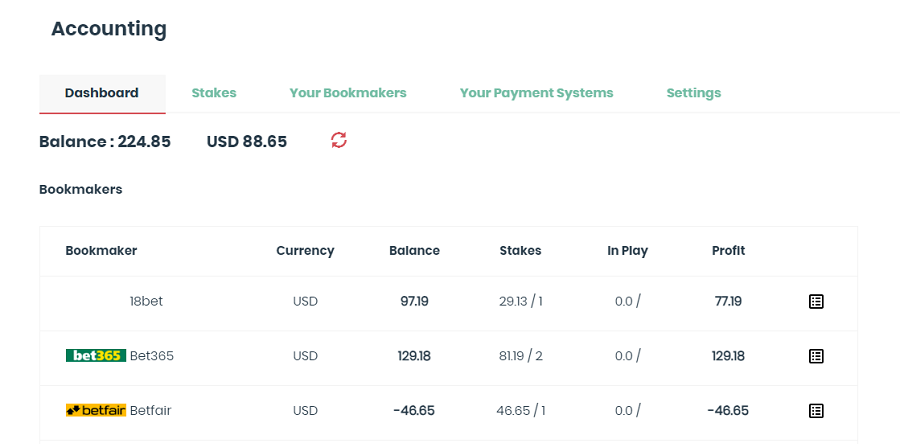Click the Balance column header
This screenshot has width=900, height=444.
click(414, 251)
